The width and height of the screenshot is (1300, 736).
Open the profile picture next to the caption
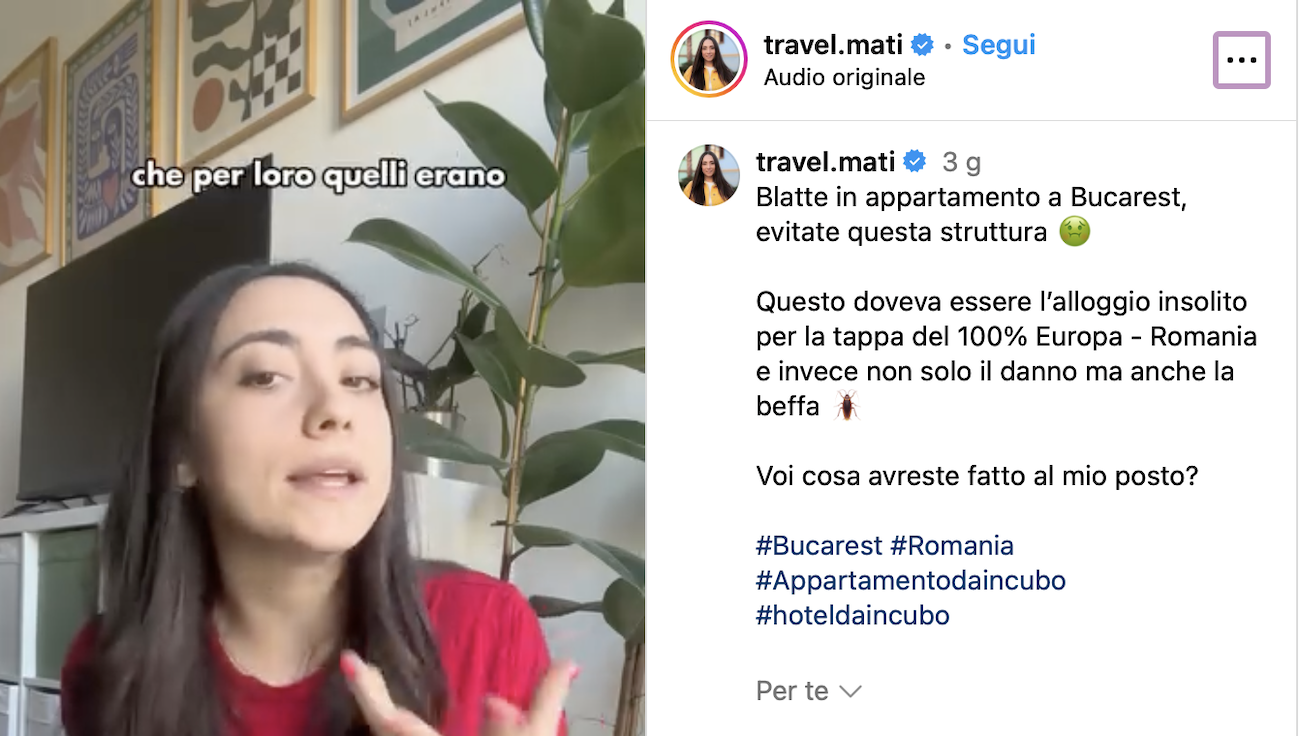click(709, 175)
